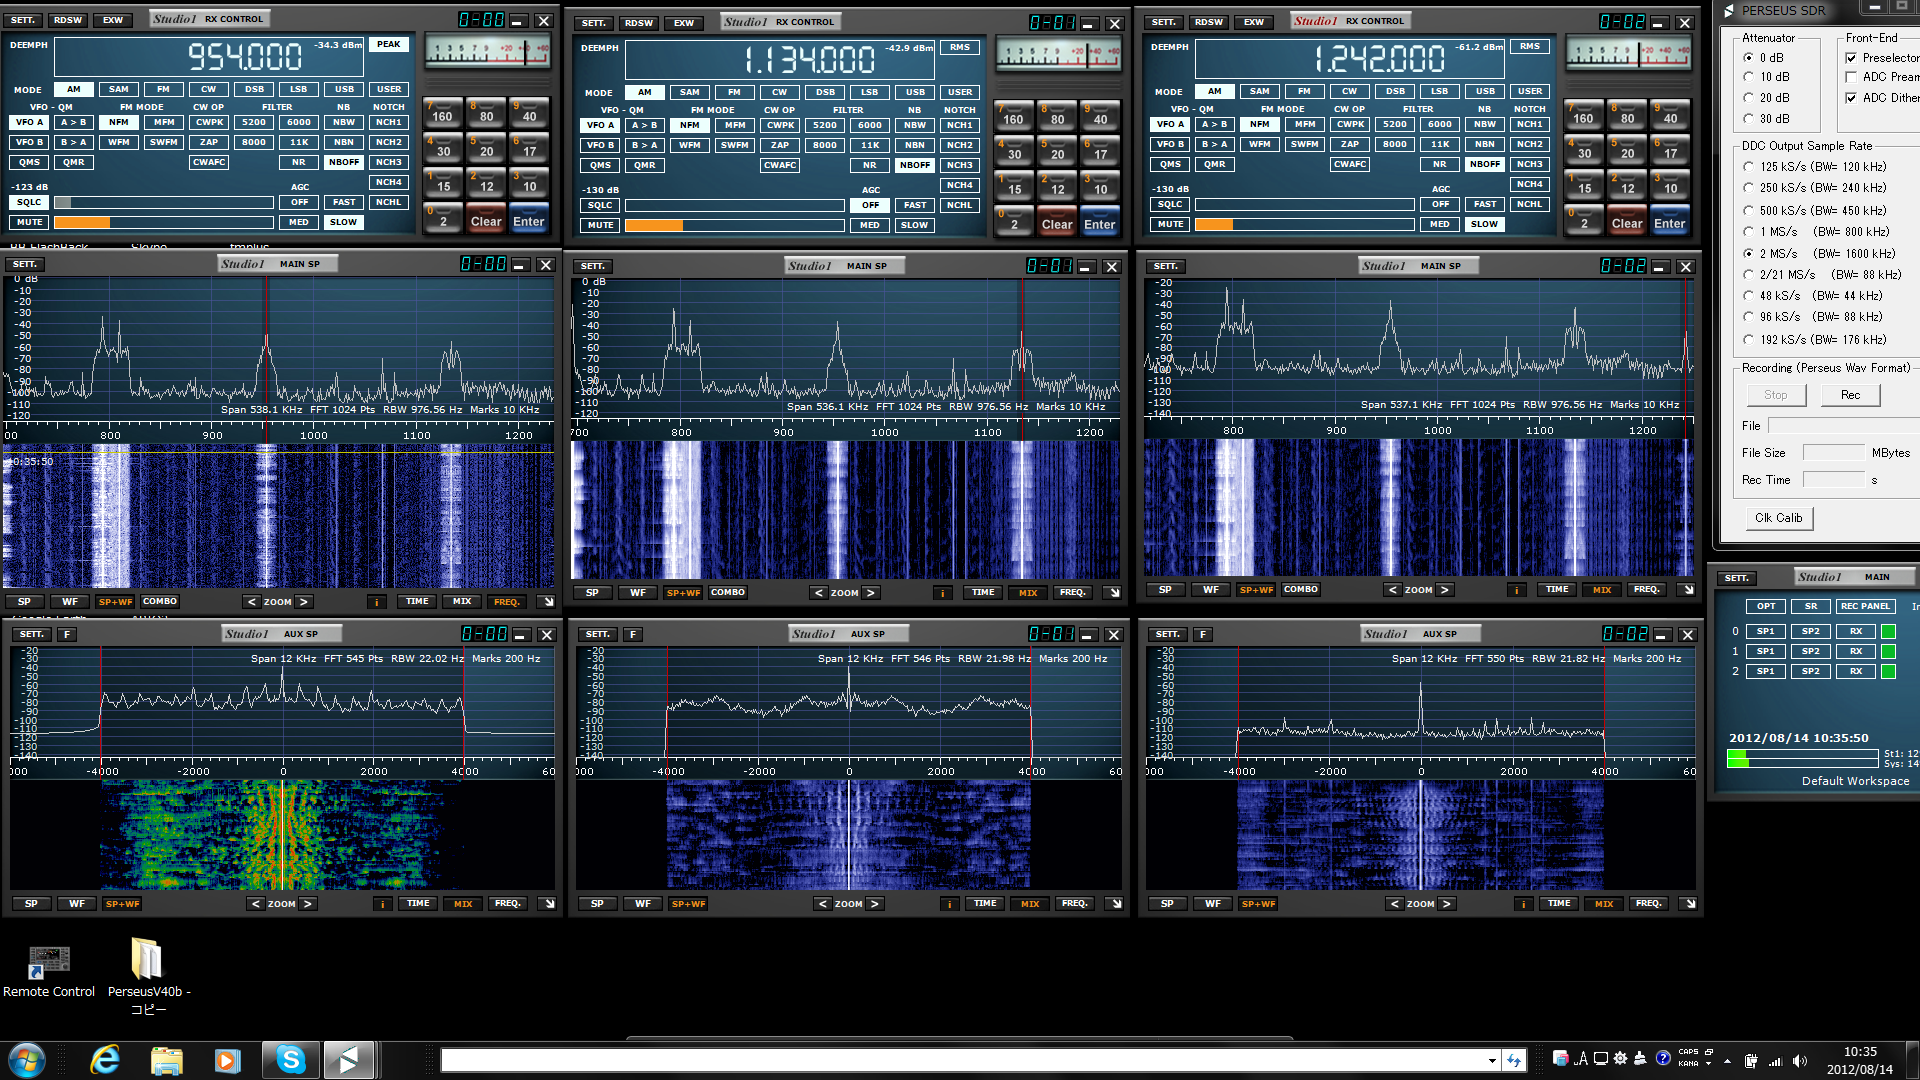Open Internet Explorer from the taskbar

(104, 1059)
